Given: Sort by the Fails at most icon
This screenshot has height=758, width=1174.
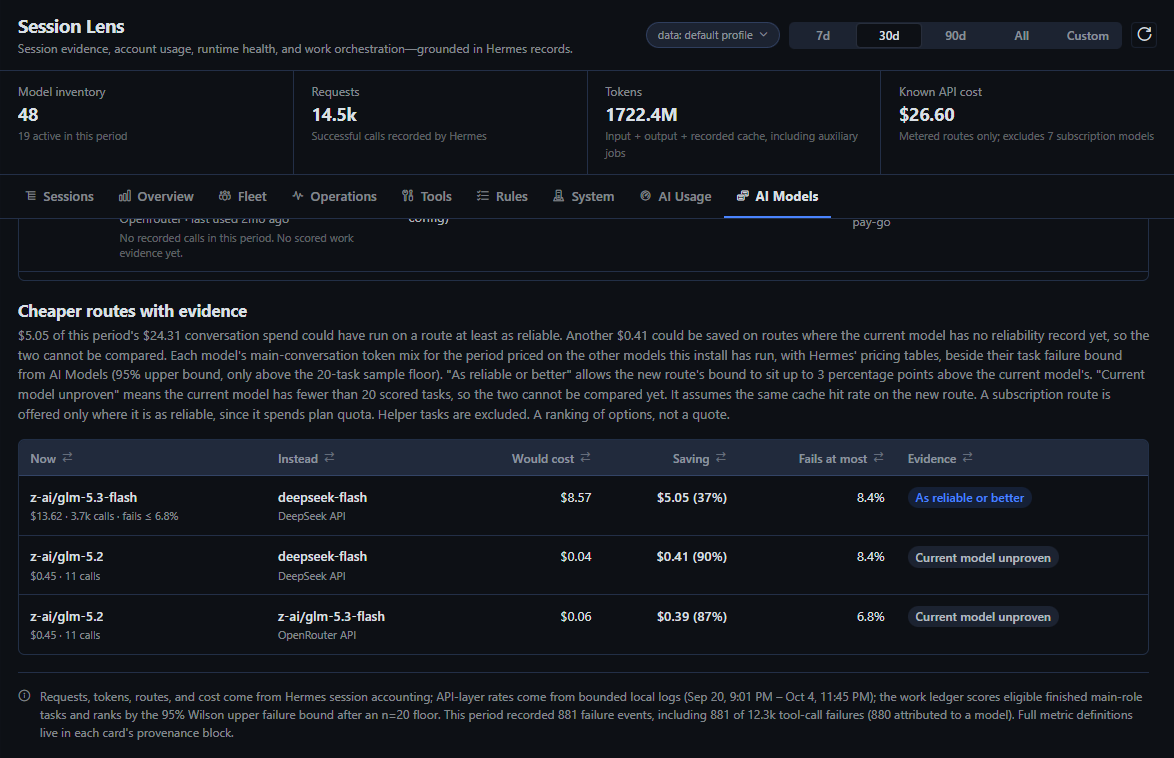Looking at the screenshot, I should (x=879, y=458).
